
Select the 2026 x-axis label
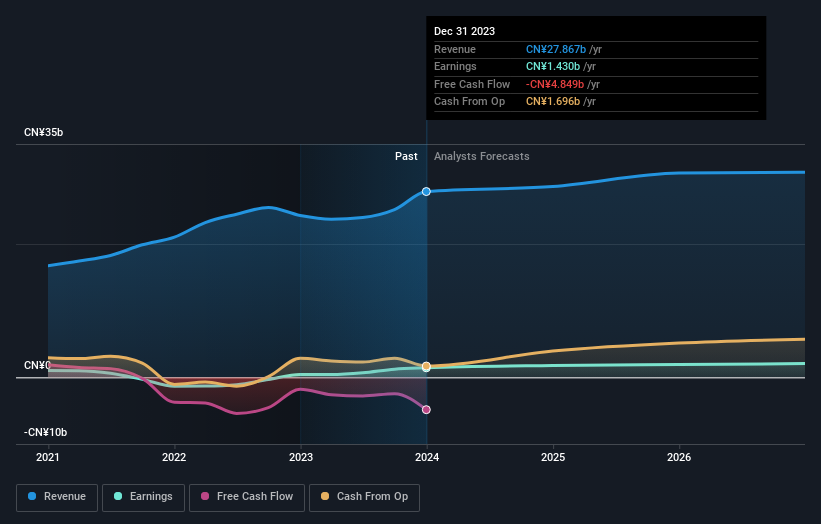coord(679,457)
